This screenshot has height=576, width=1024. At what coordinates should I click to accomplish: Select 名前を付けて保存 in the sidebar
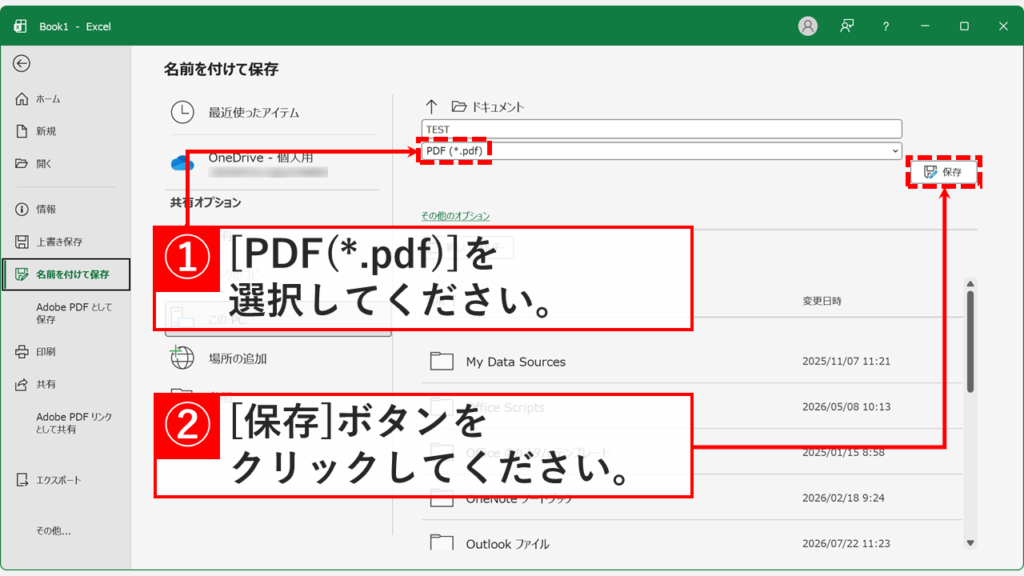[66, 274]
